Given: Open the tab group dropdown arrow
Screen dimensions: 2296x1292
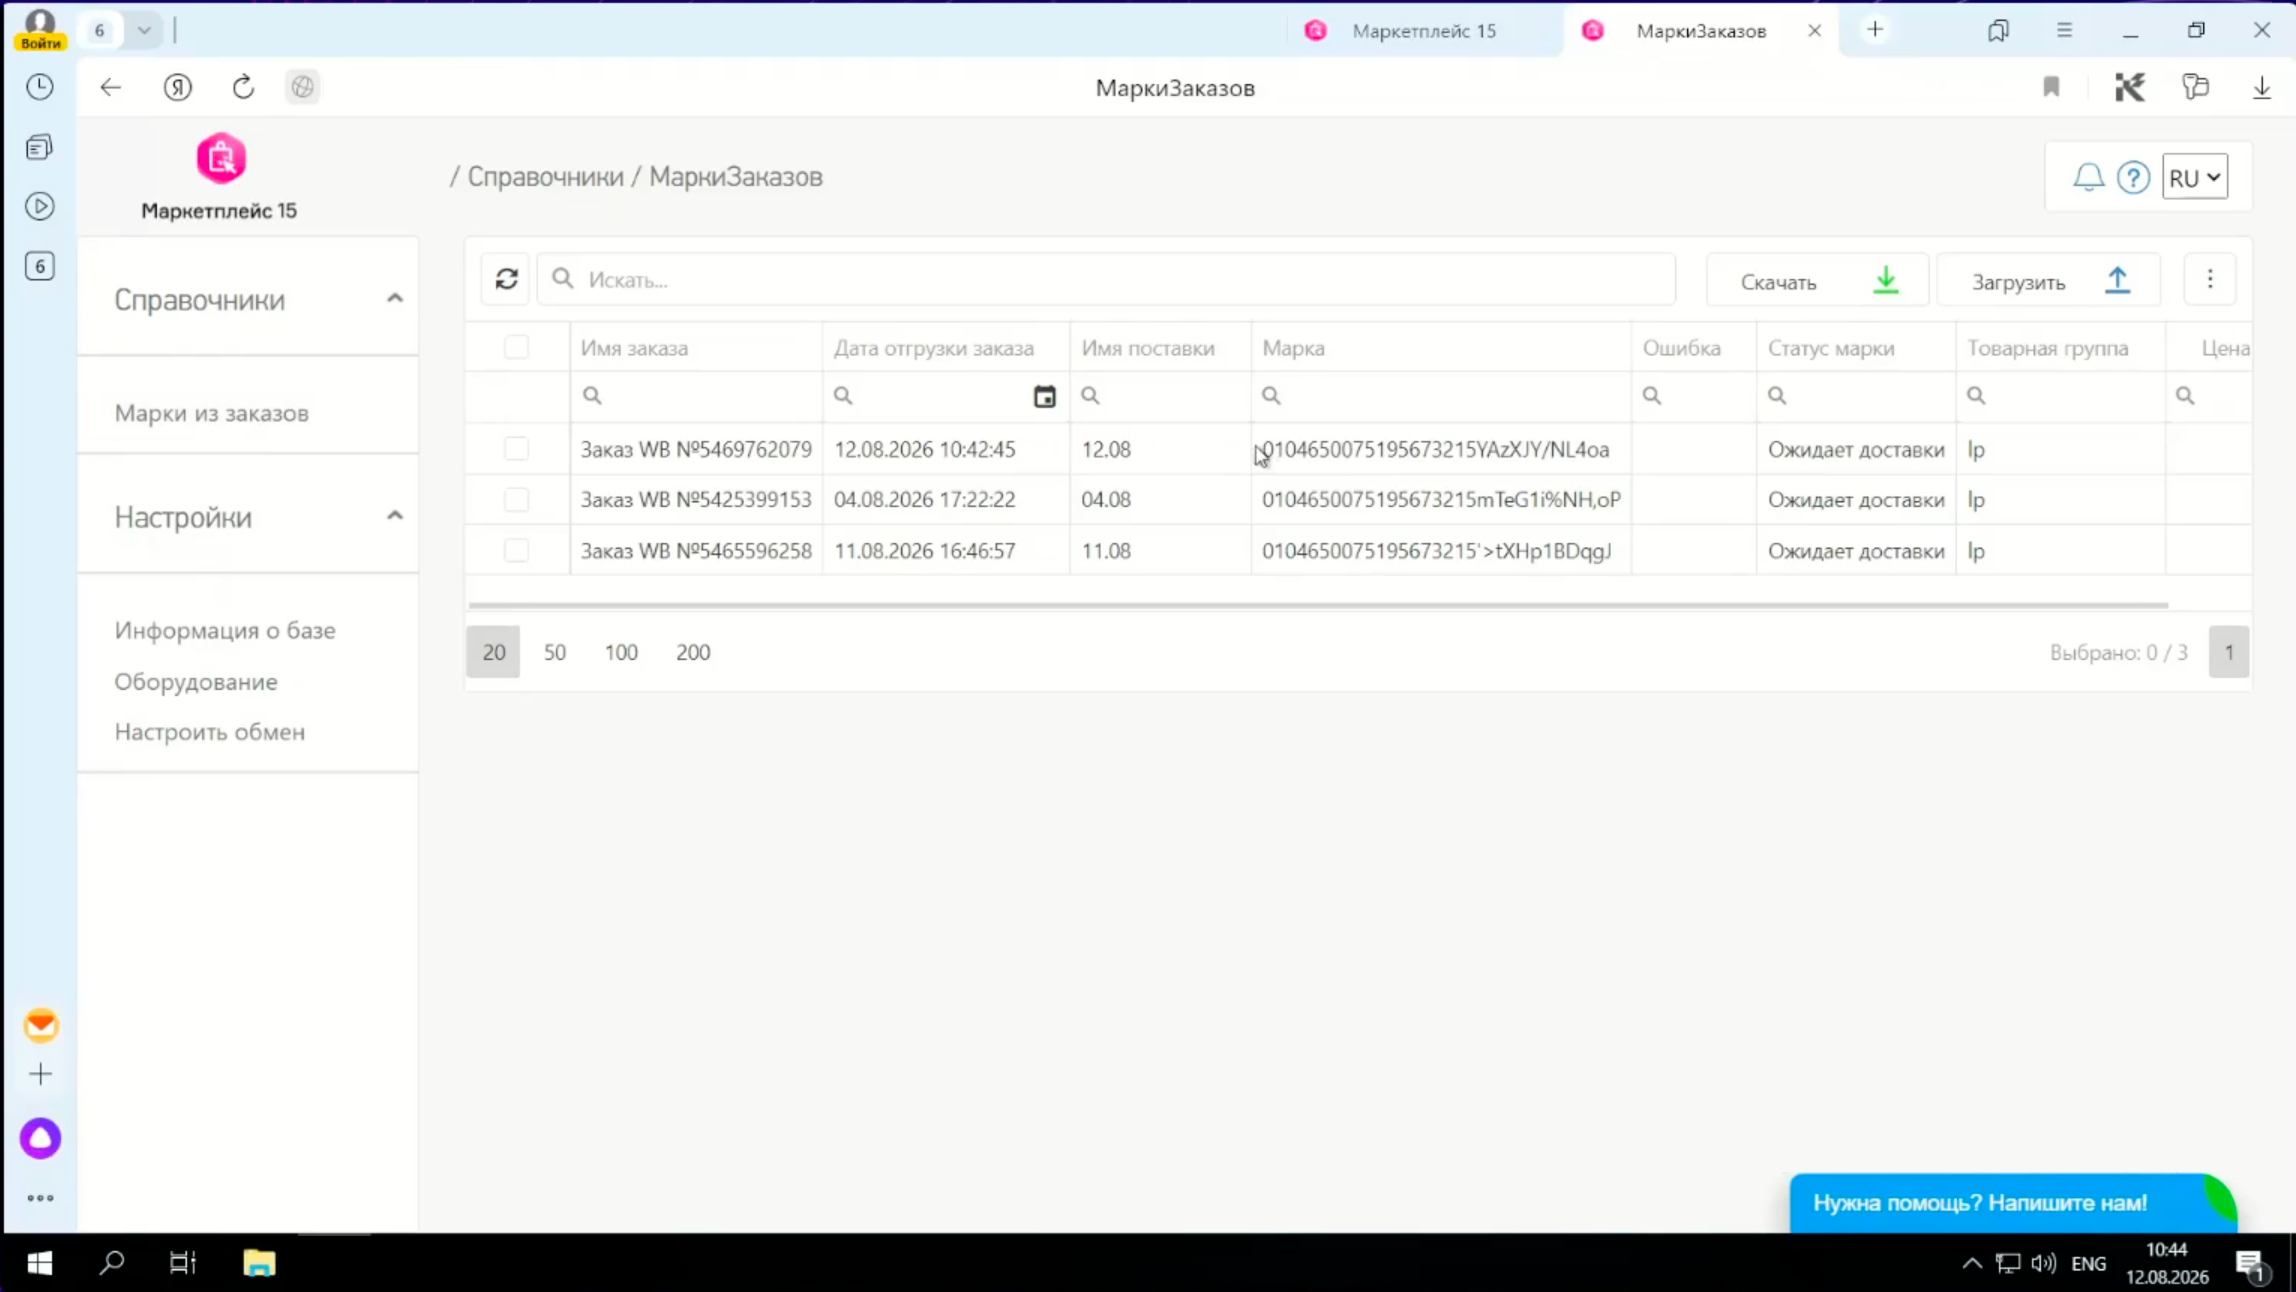Looking at the screenshot, I should click(x=144, y=30).
